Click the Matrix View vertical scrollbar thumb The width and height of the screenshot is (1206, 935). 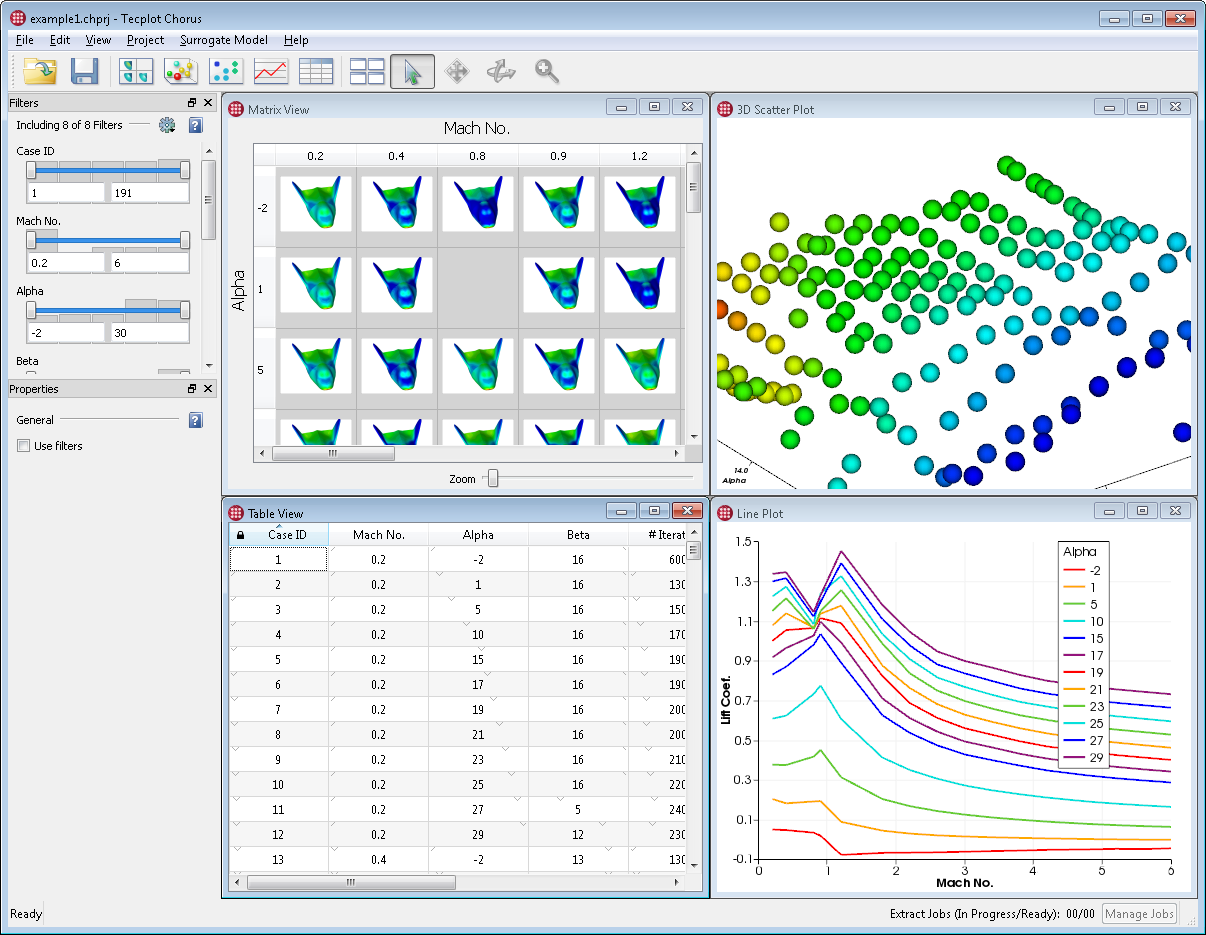693,187
